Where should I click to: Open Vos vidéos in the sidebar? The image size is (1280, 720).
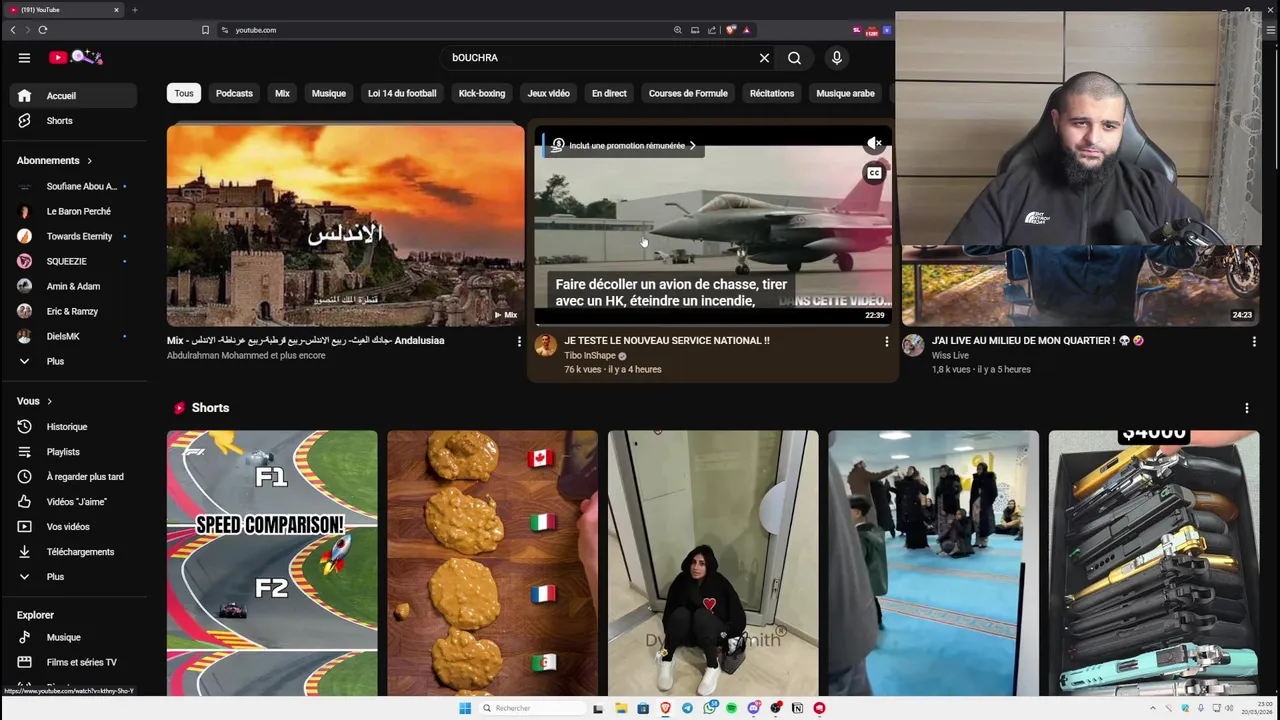(73, 527)
